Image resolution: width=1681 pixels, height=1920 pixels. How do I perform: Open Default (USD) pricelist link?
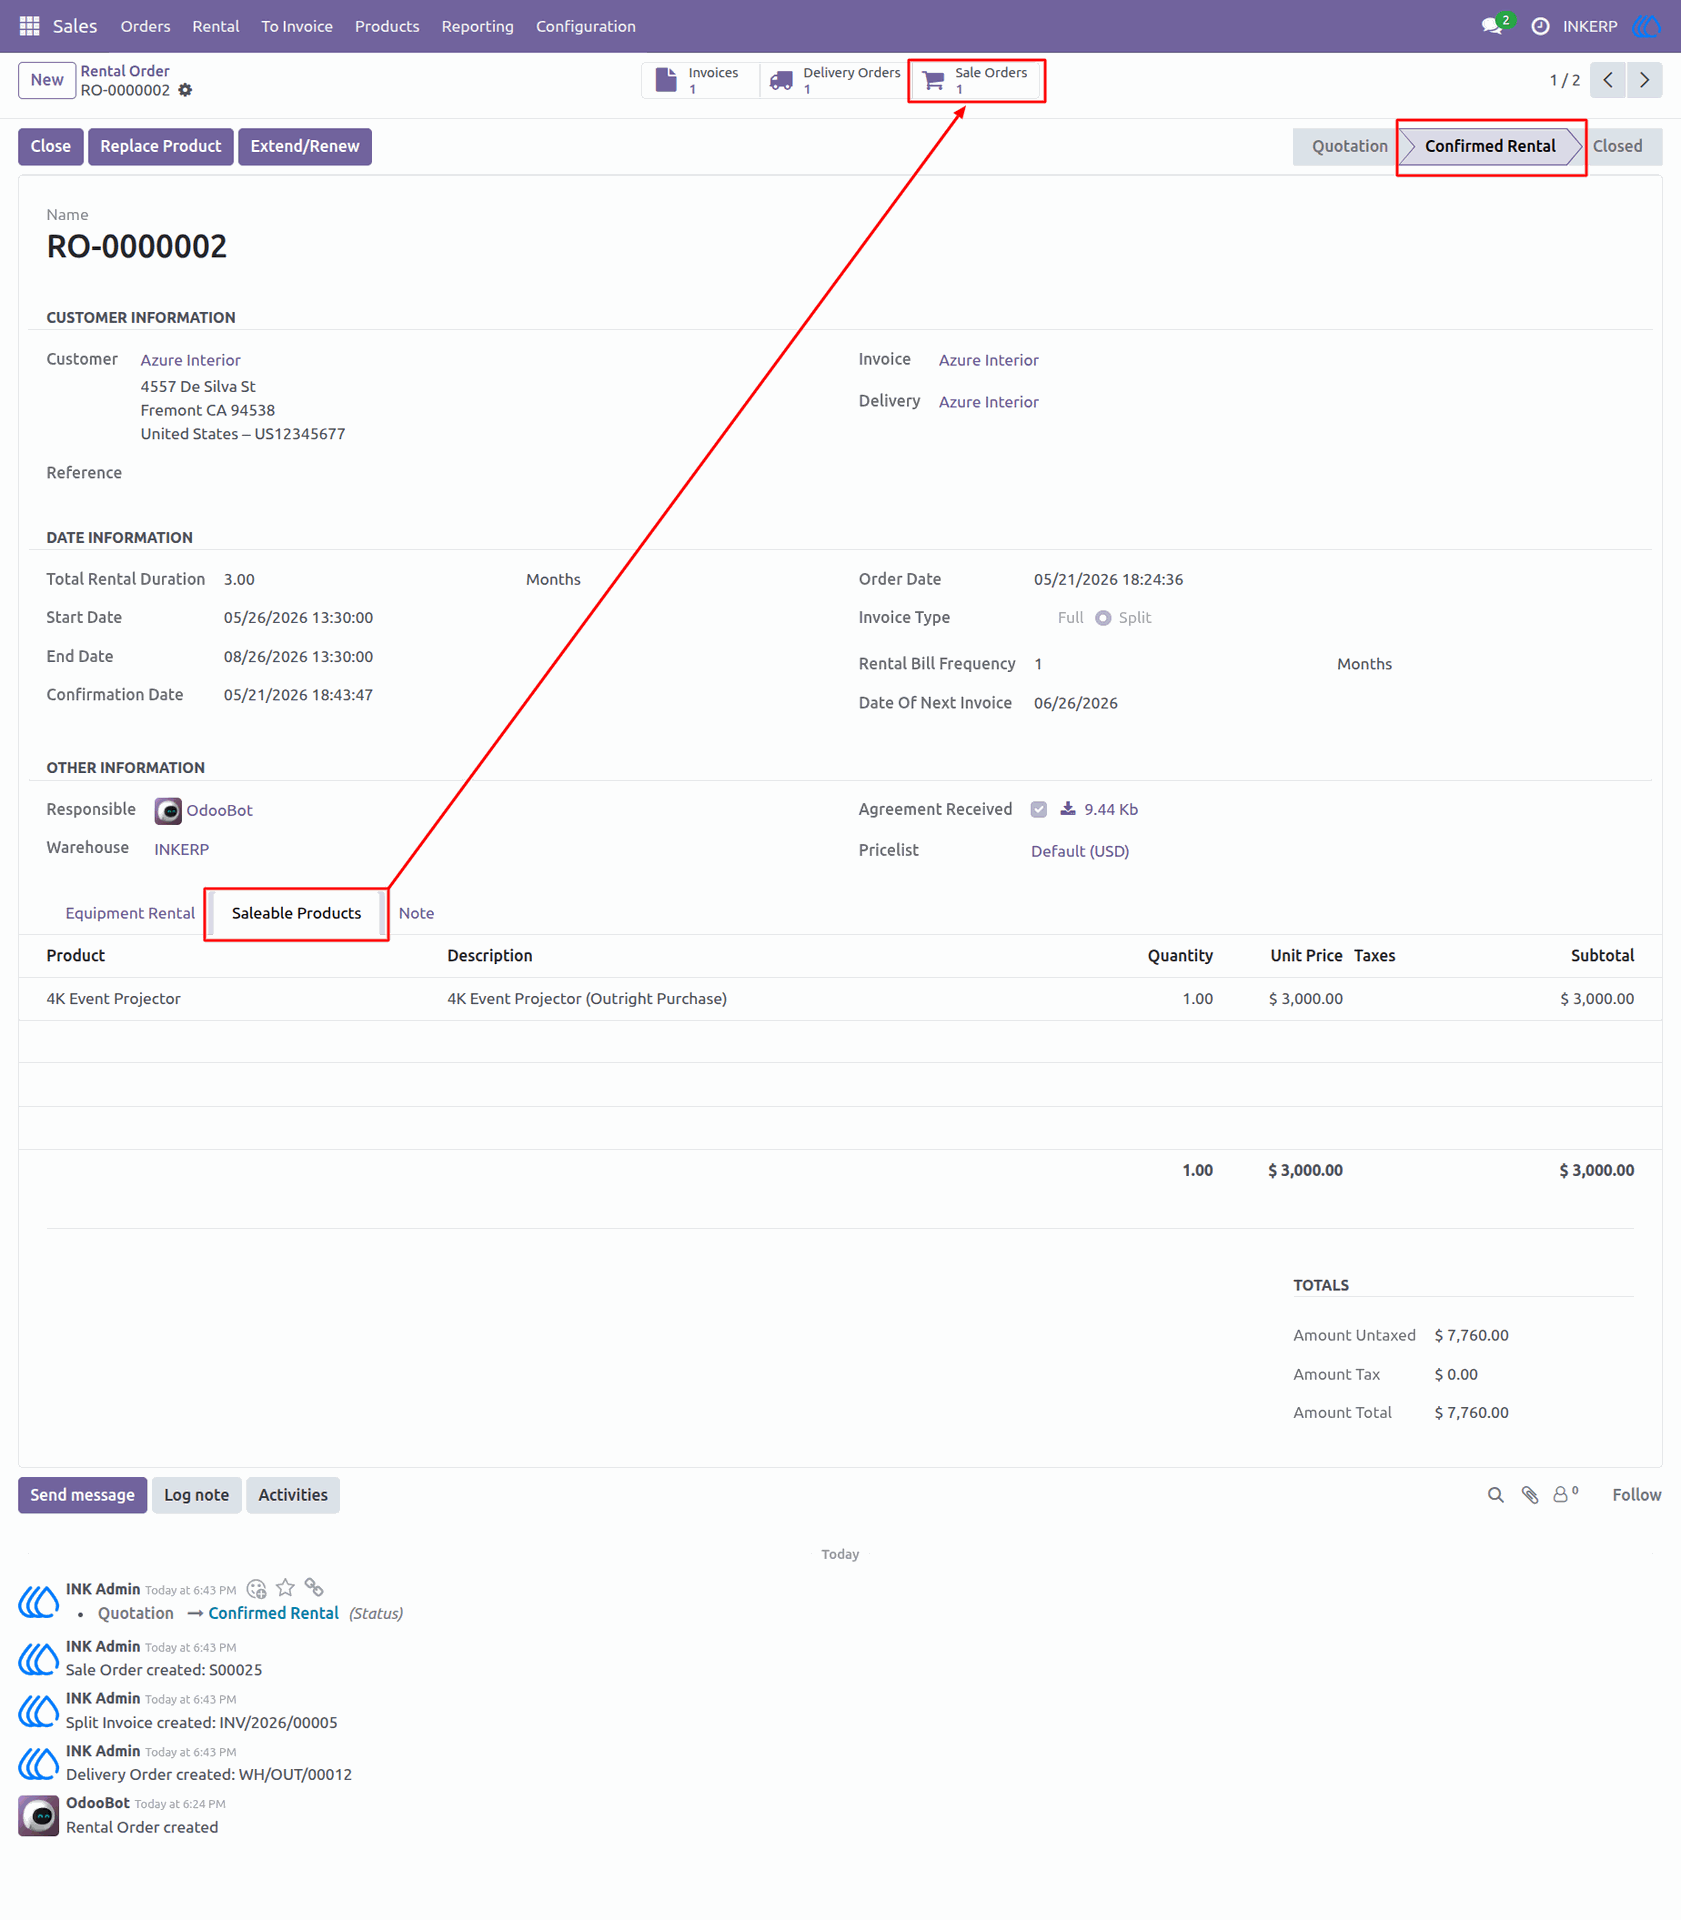point(1080,851)
